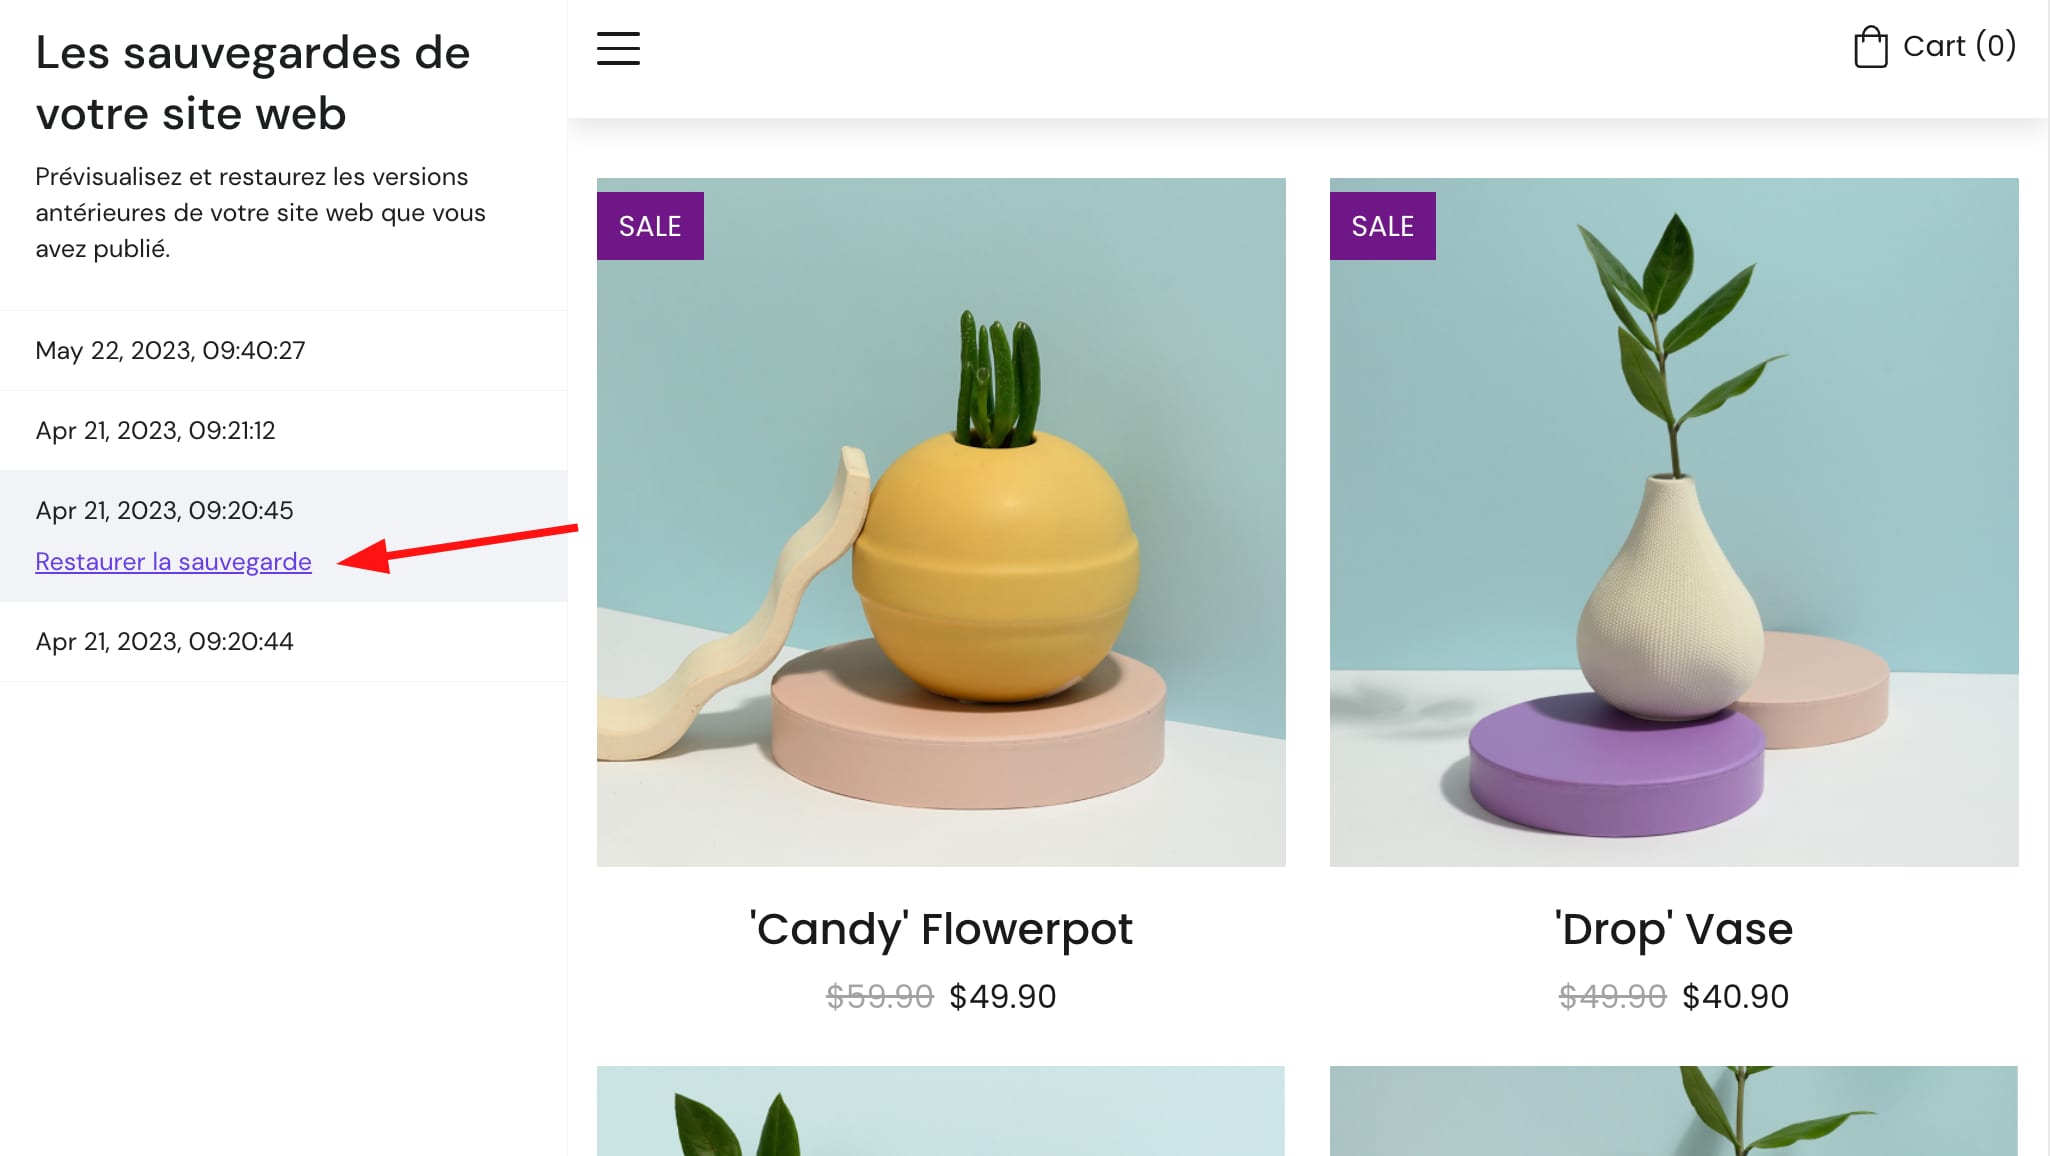Viewport: 2050px width, 1156px height.
Task: View the 'Drop' Vase product image
Action: (1673, 520)
